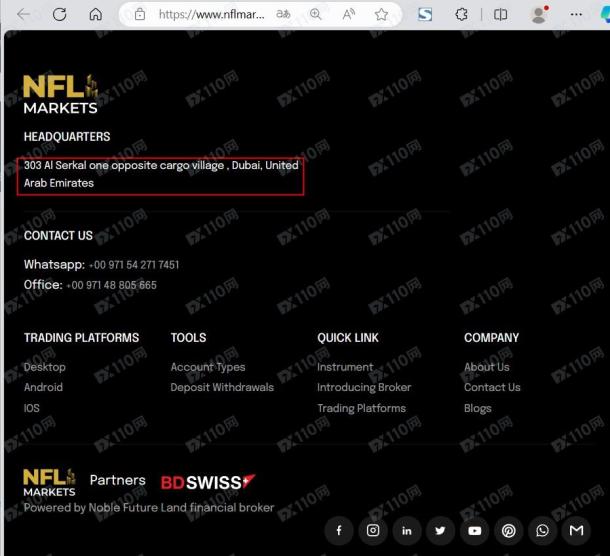Open the Blogs link

tap(478, 409)
